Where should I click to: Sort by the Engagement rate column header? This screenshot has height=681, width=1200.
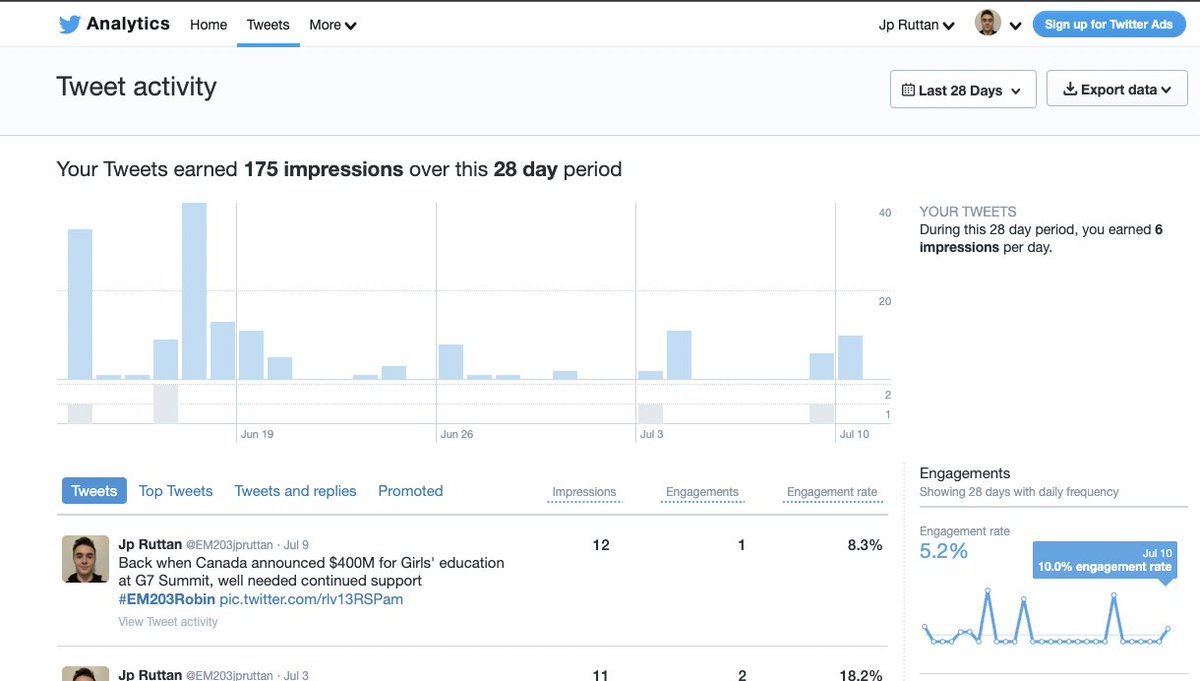832,492
